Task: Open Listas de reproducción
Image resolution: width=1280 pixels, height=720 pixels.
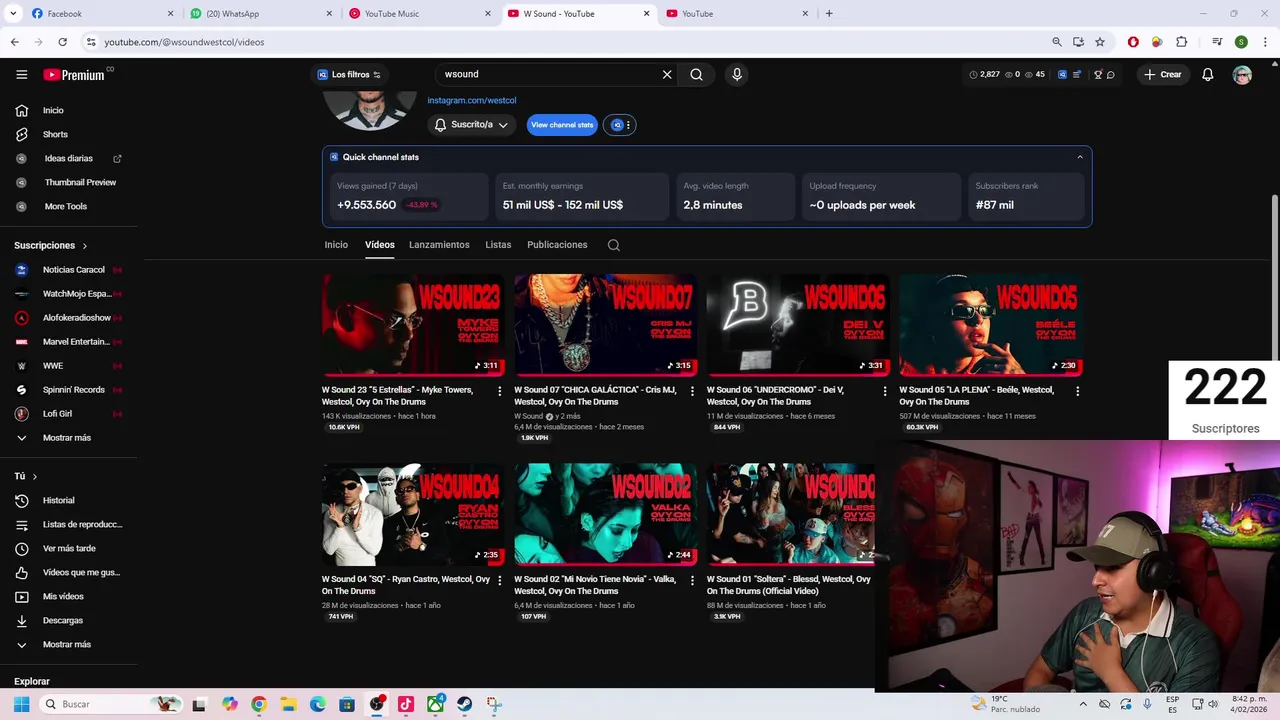Action: click(68, 524)
